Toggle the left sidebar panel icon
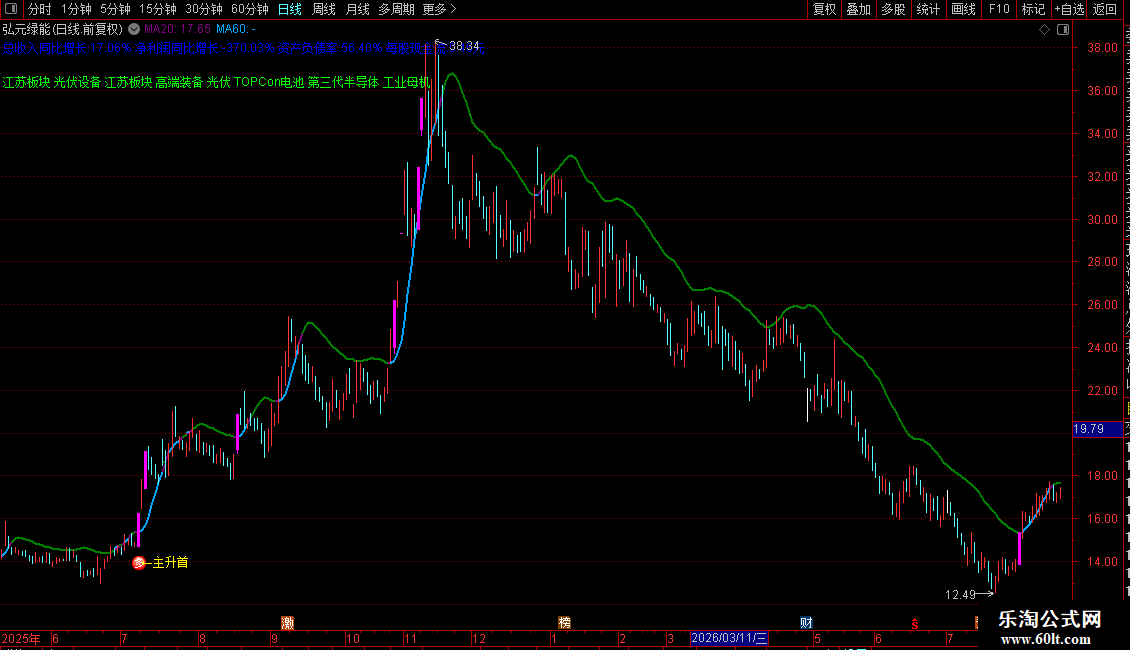 (x=11, y=9)
